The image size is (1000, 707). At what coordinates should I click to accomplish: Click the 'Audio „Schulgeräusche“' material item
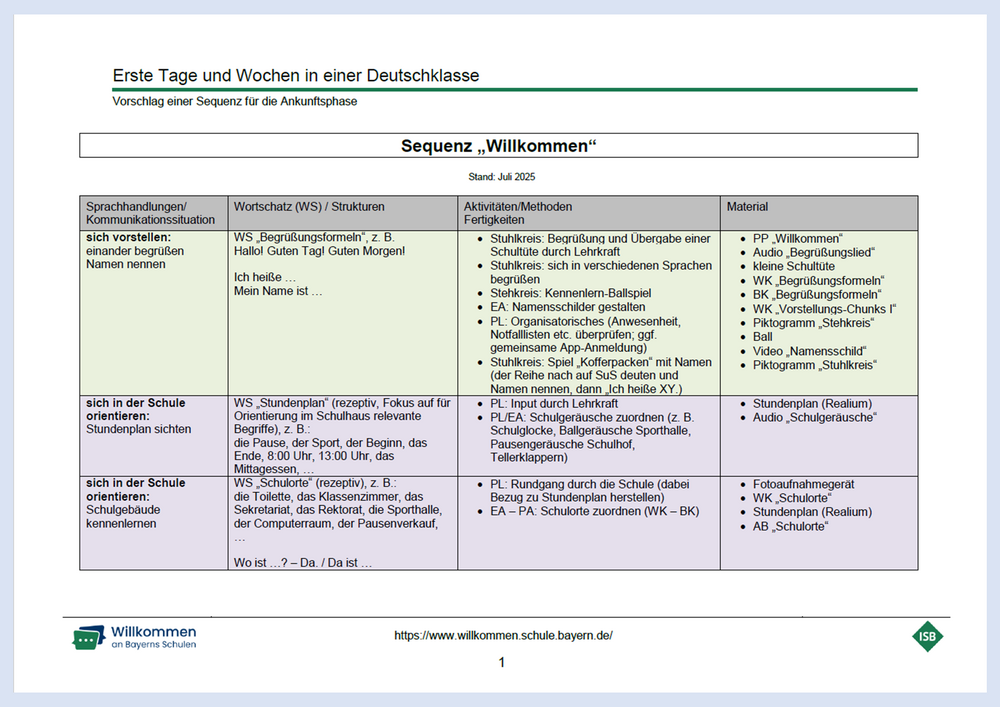coord(814,417)
